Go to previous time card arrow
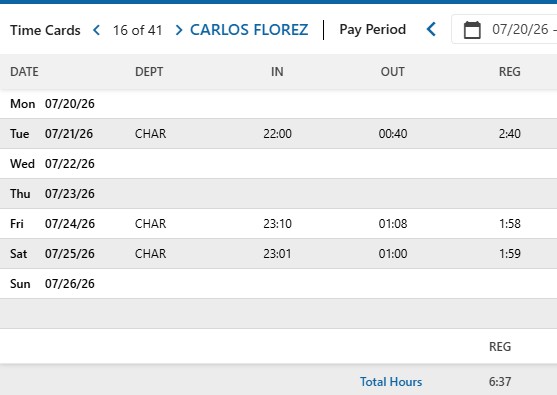Viewport: 557px width, 395px height. tap(96, 30)
